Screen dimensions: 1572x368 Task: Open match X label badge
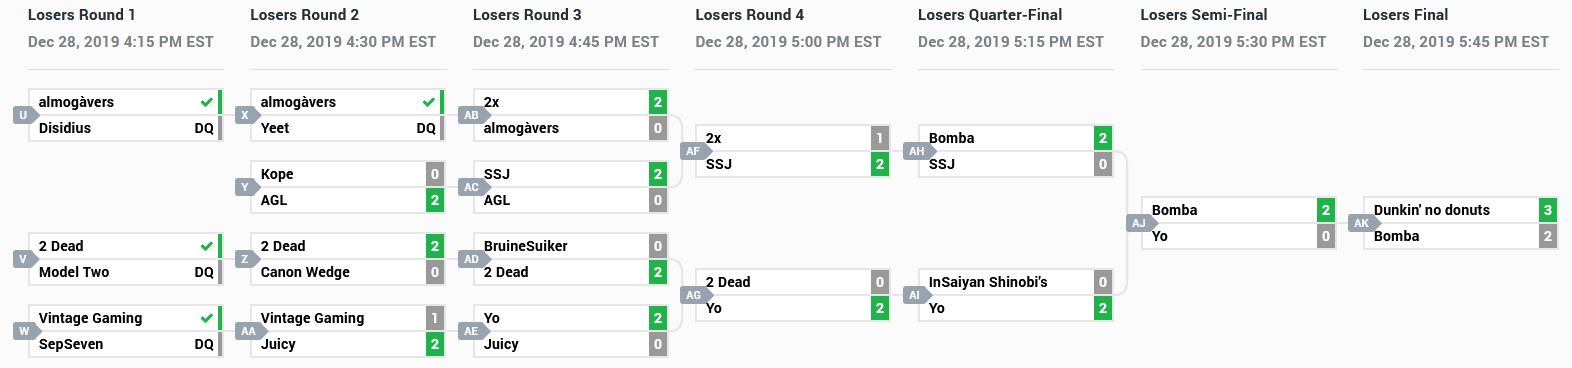(x=245, y=115)
